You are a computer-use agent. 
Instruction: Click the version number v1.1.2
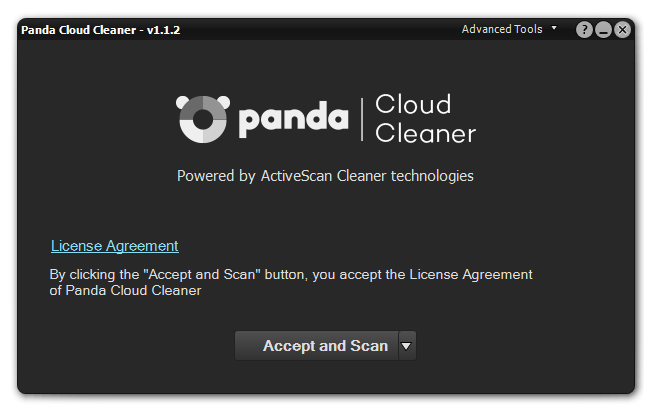click(163, 30)
